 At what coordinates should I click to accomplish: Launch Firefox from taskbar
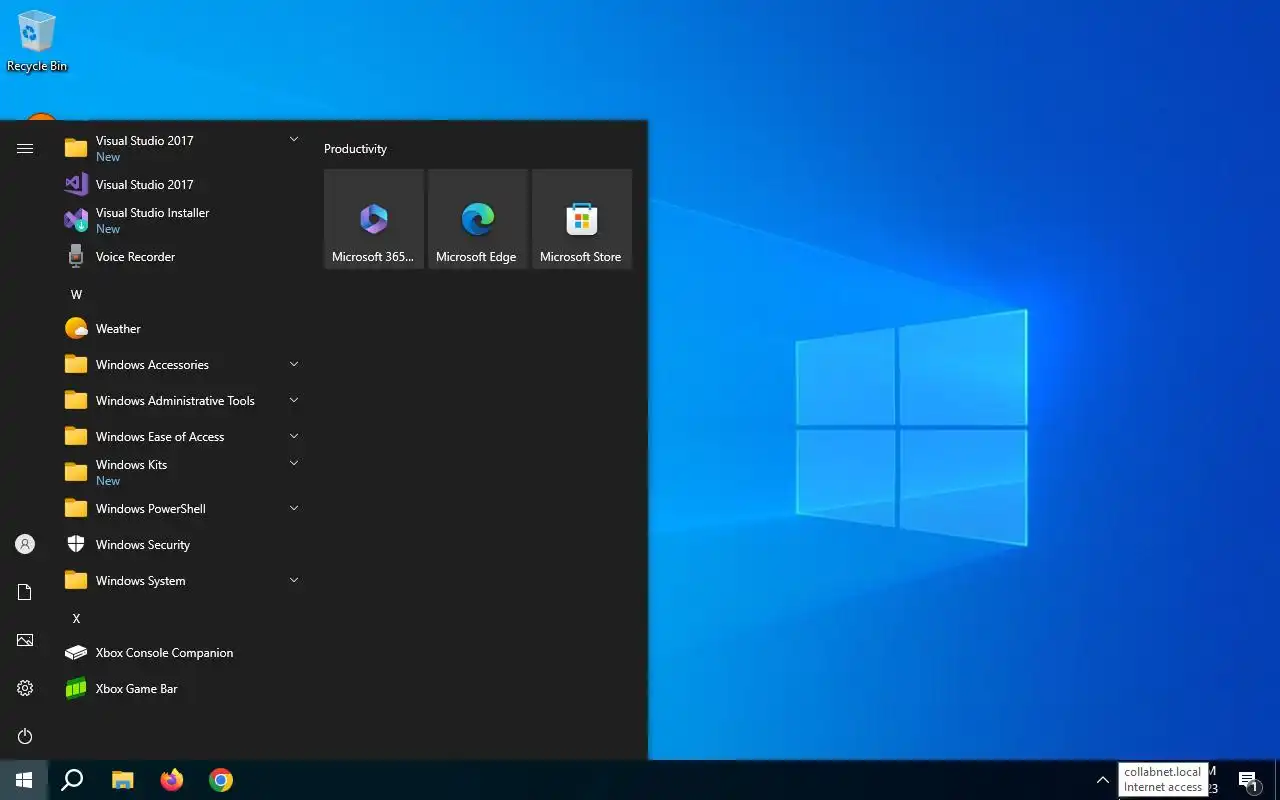(172, 780)
